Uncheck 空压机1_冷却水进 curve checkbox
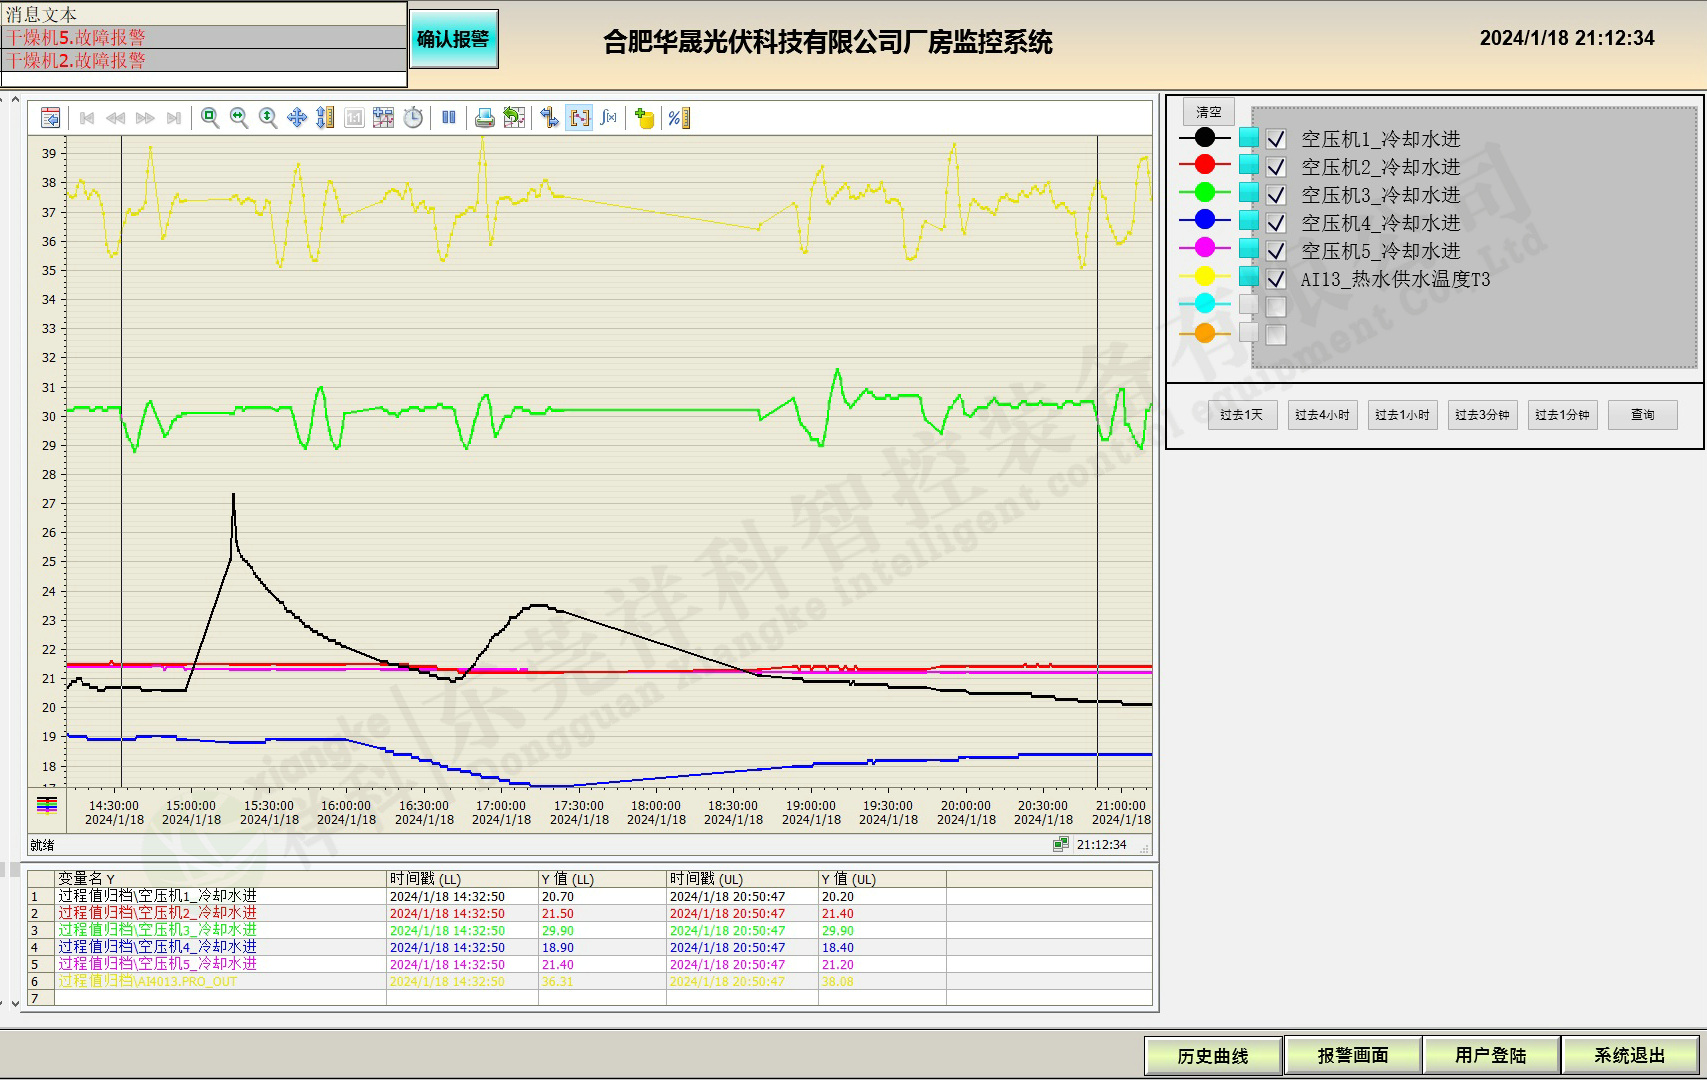This screenshot has height=1080, width=1707. tap(1276, 139)
